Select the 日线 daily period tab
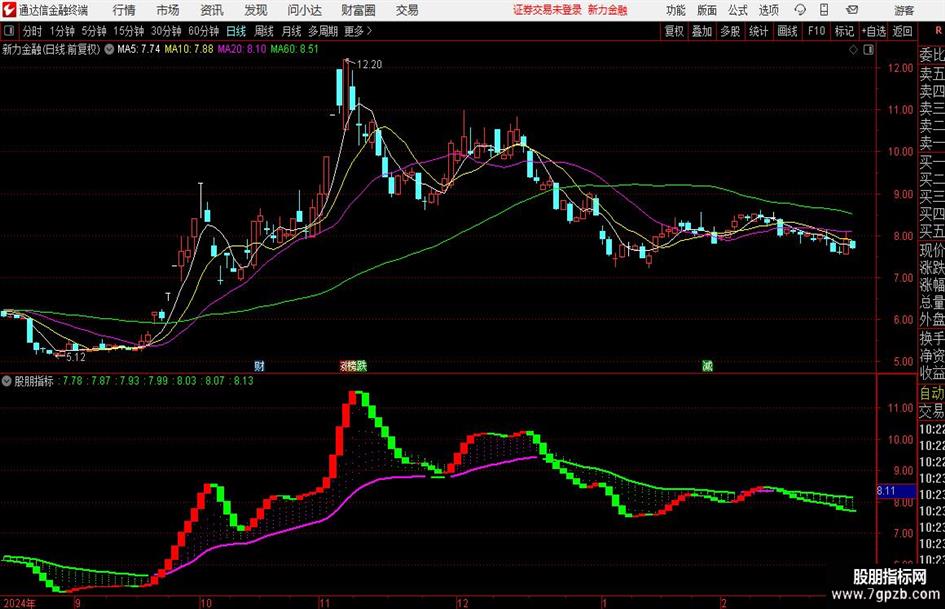 [236, 31]
